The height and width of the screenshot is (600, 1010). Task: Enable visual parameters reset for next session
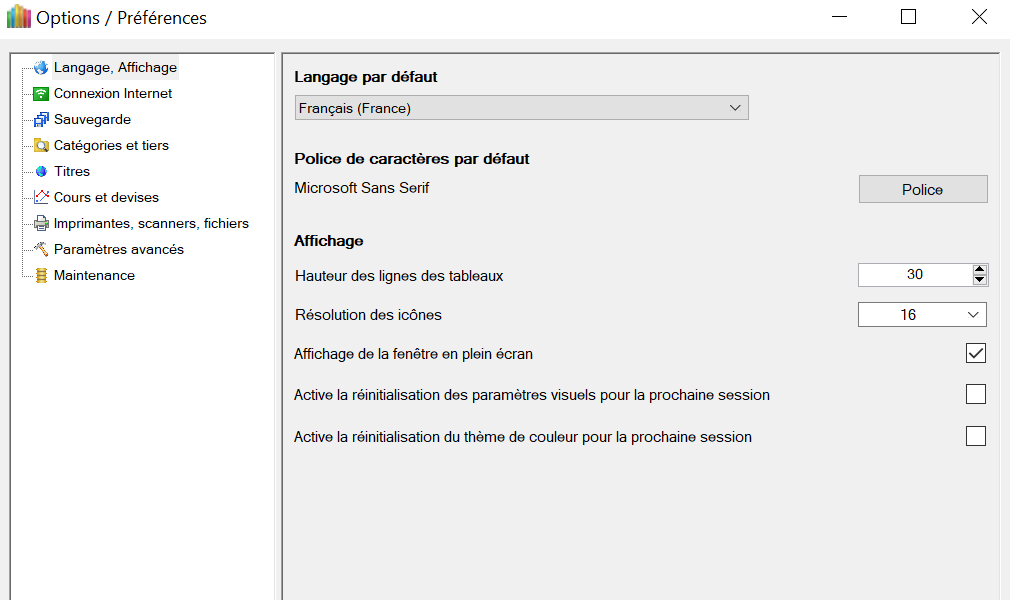[x=975, y=394]
